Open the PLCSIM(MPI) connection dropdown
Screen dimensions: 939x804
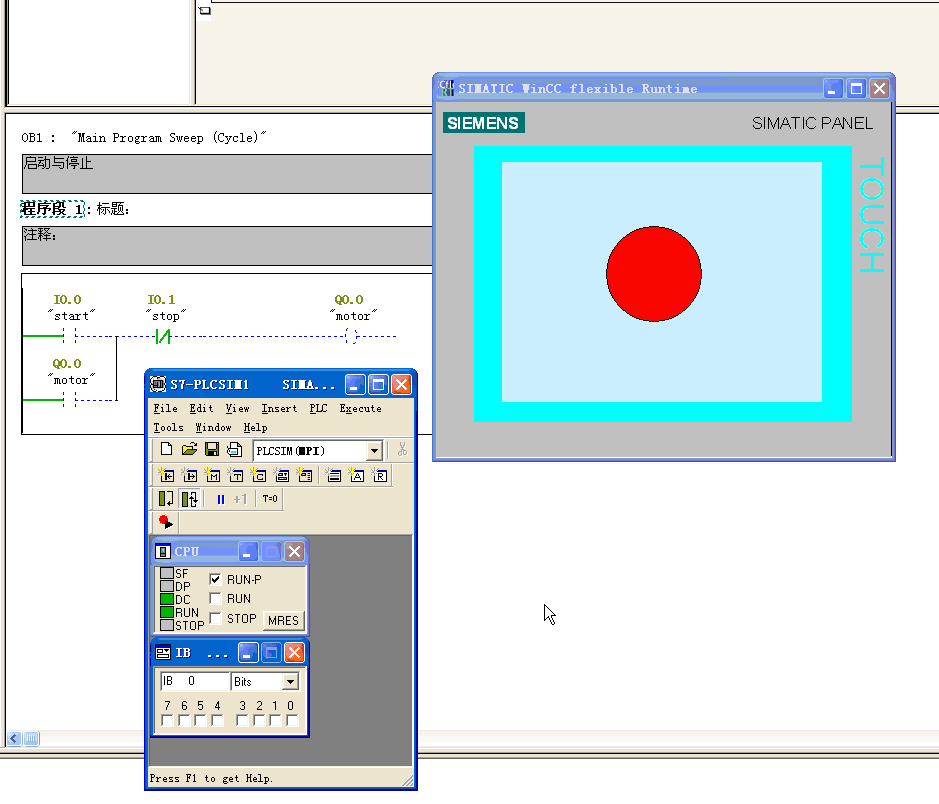[x=374, y=451]
